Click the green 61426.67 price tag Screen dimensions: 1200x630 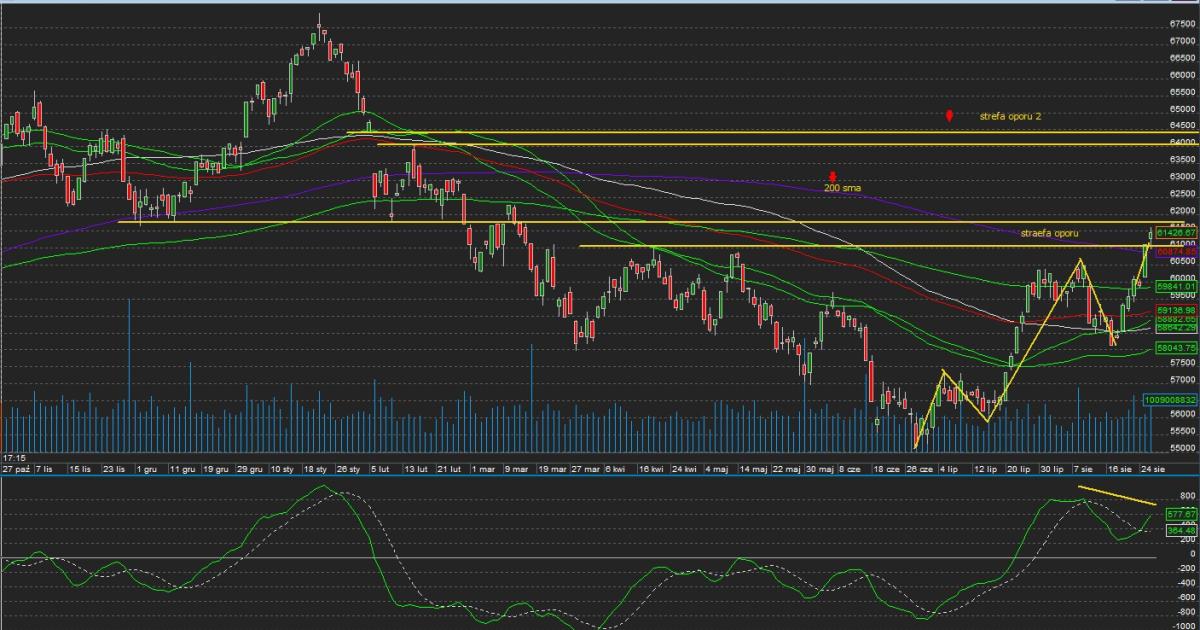[x=1176, y=232]
